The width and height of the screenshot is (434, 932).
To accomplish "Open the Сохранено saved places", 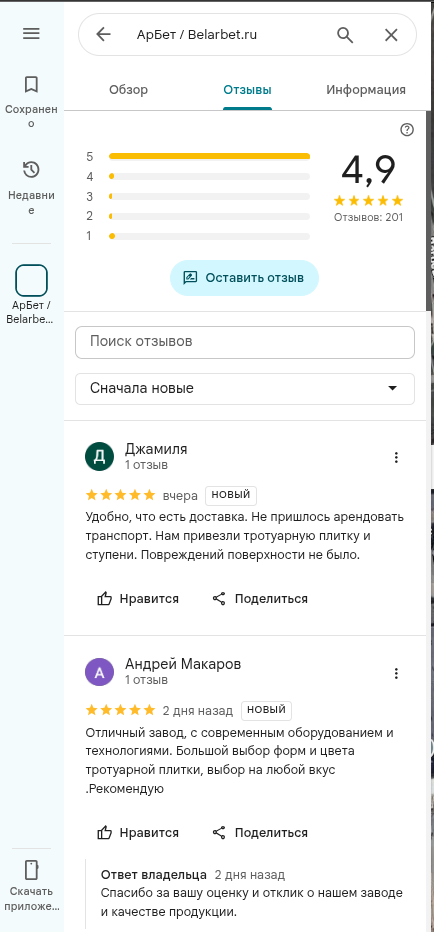I will click(x=31, y=102).
